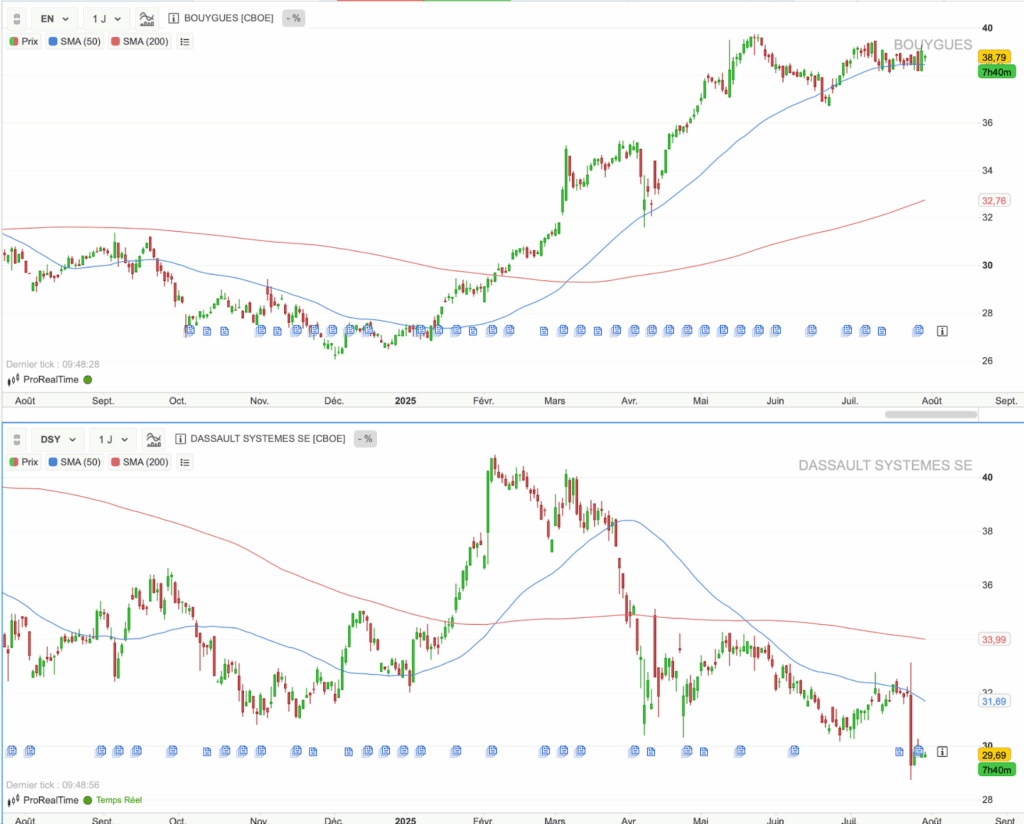Image resolution: width=1024 pixels, height=824 pixels.
Task: Click info icon beside DASSAULT SYSTEMES SE title
Action: click(x=180, y=438)
